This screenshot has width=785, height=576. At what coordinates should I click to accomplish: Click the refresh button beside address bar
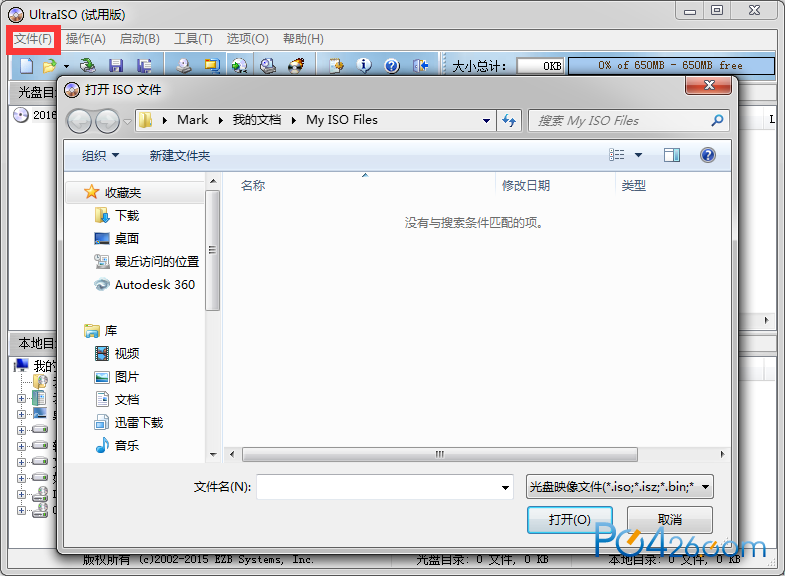509,121
